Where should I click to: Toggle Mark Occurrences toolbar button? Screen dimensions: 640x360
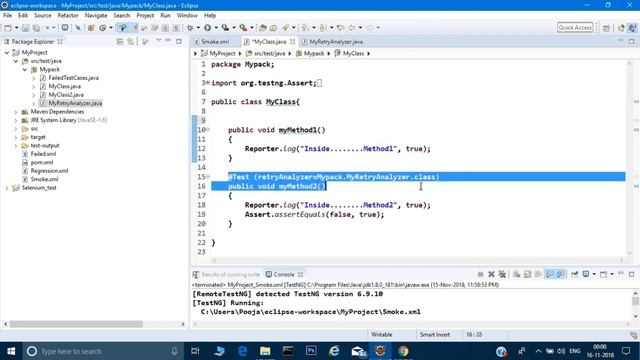point(134,28)
